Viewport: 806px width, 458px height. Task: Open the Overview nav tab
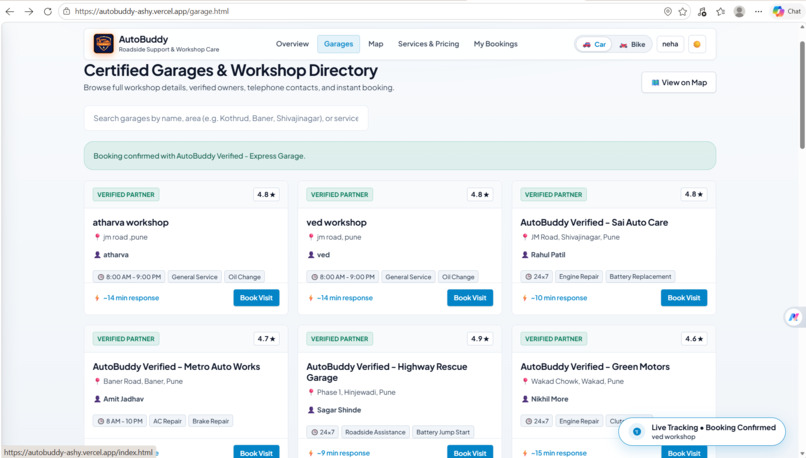(x=292, y=44)
